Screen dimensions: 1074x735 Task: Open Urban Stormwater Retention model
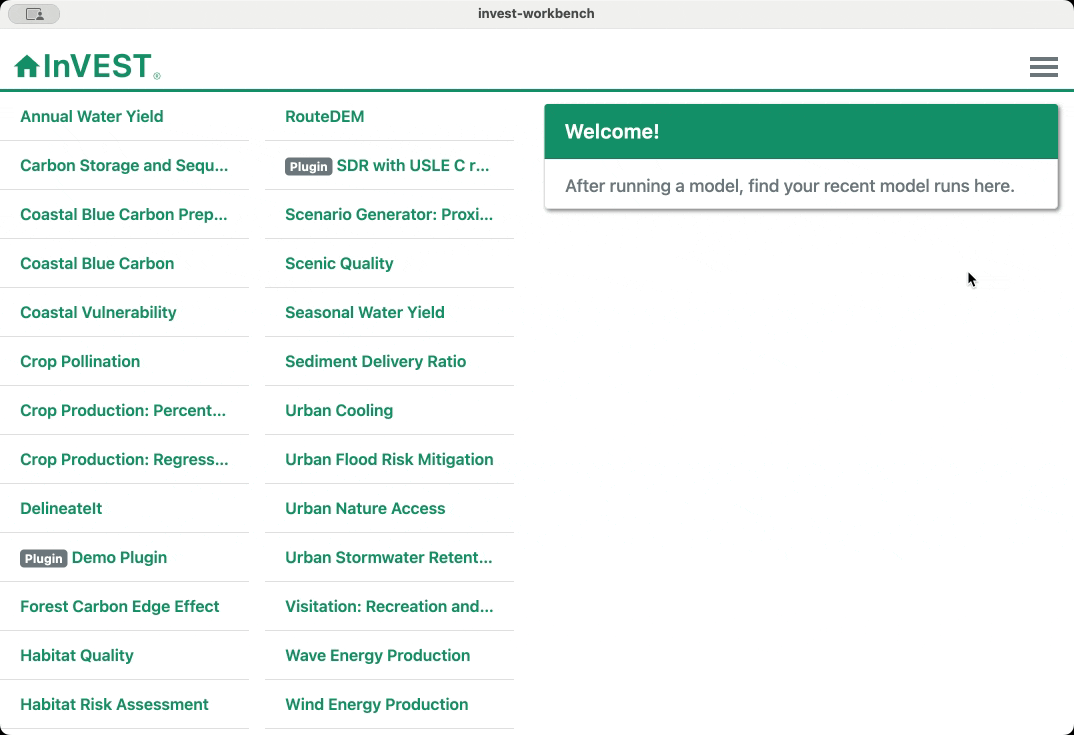[389, 558]
